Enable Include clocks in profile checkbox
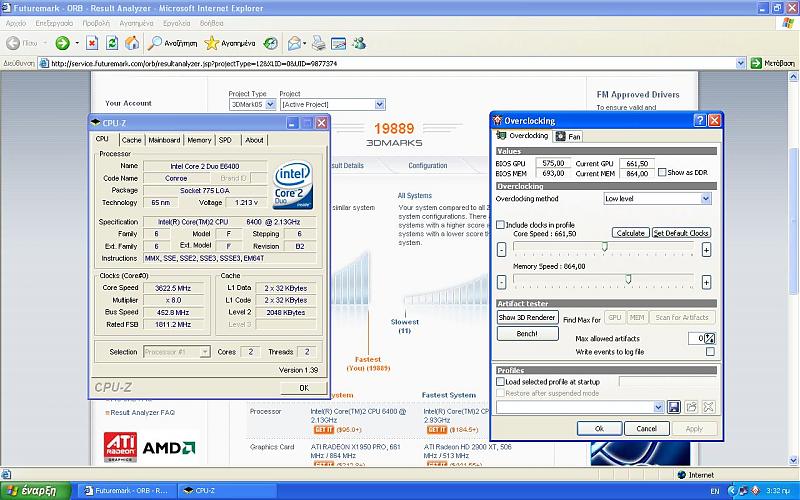Viewport: 800px width, 500px height. coord(501,224)
